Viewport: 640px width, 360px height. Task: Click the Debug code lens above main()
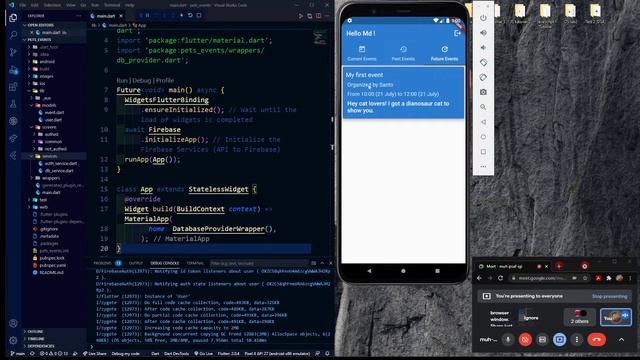tap(142, 80)
